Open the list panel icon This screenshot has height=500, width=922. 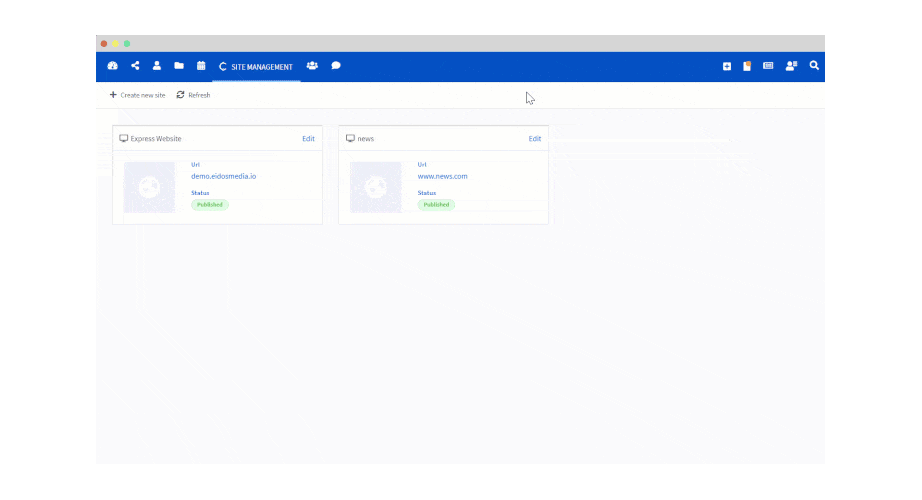tap(768, 66)
